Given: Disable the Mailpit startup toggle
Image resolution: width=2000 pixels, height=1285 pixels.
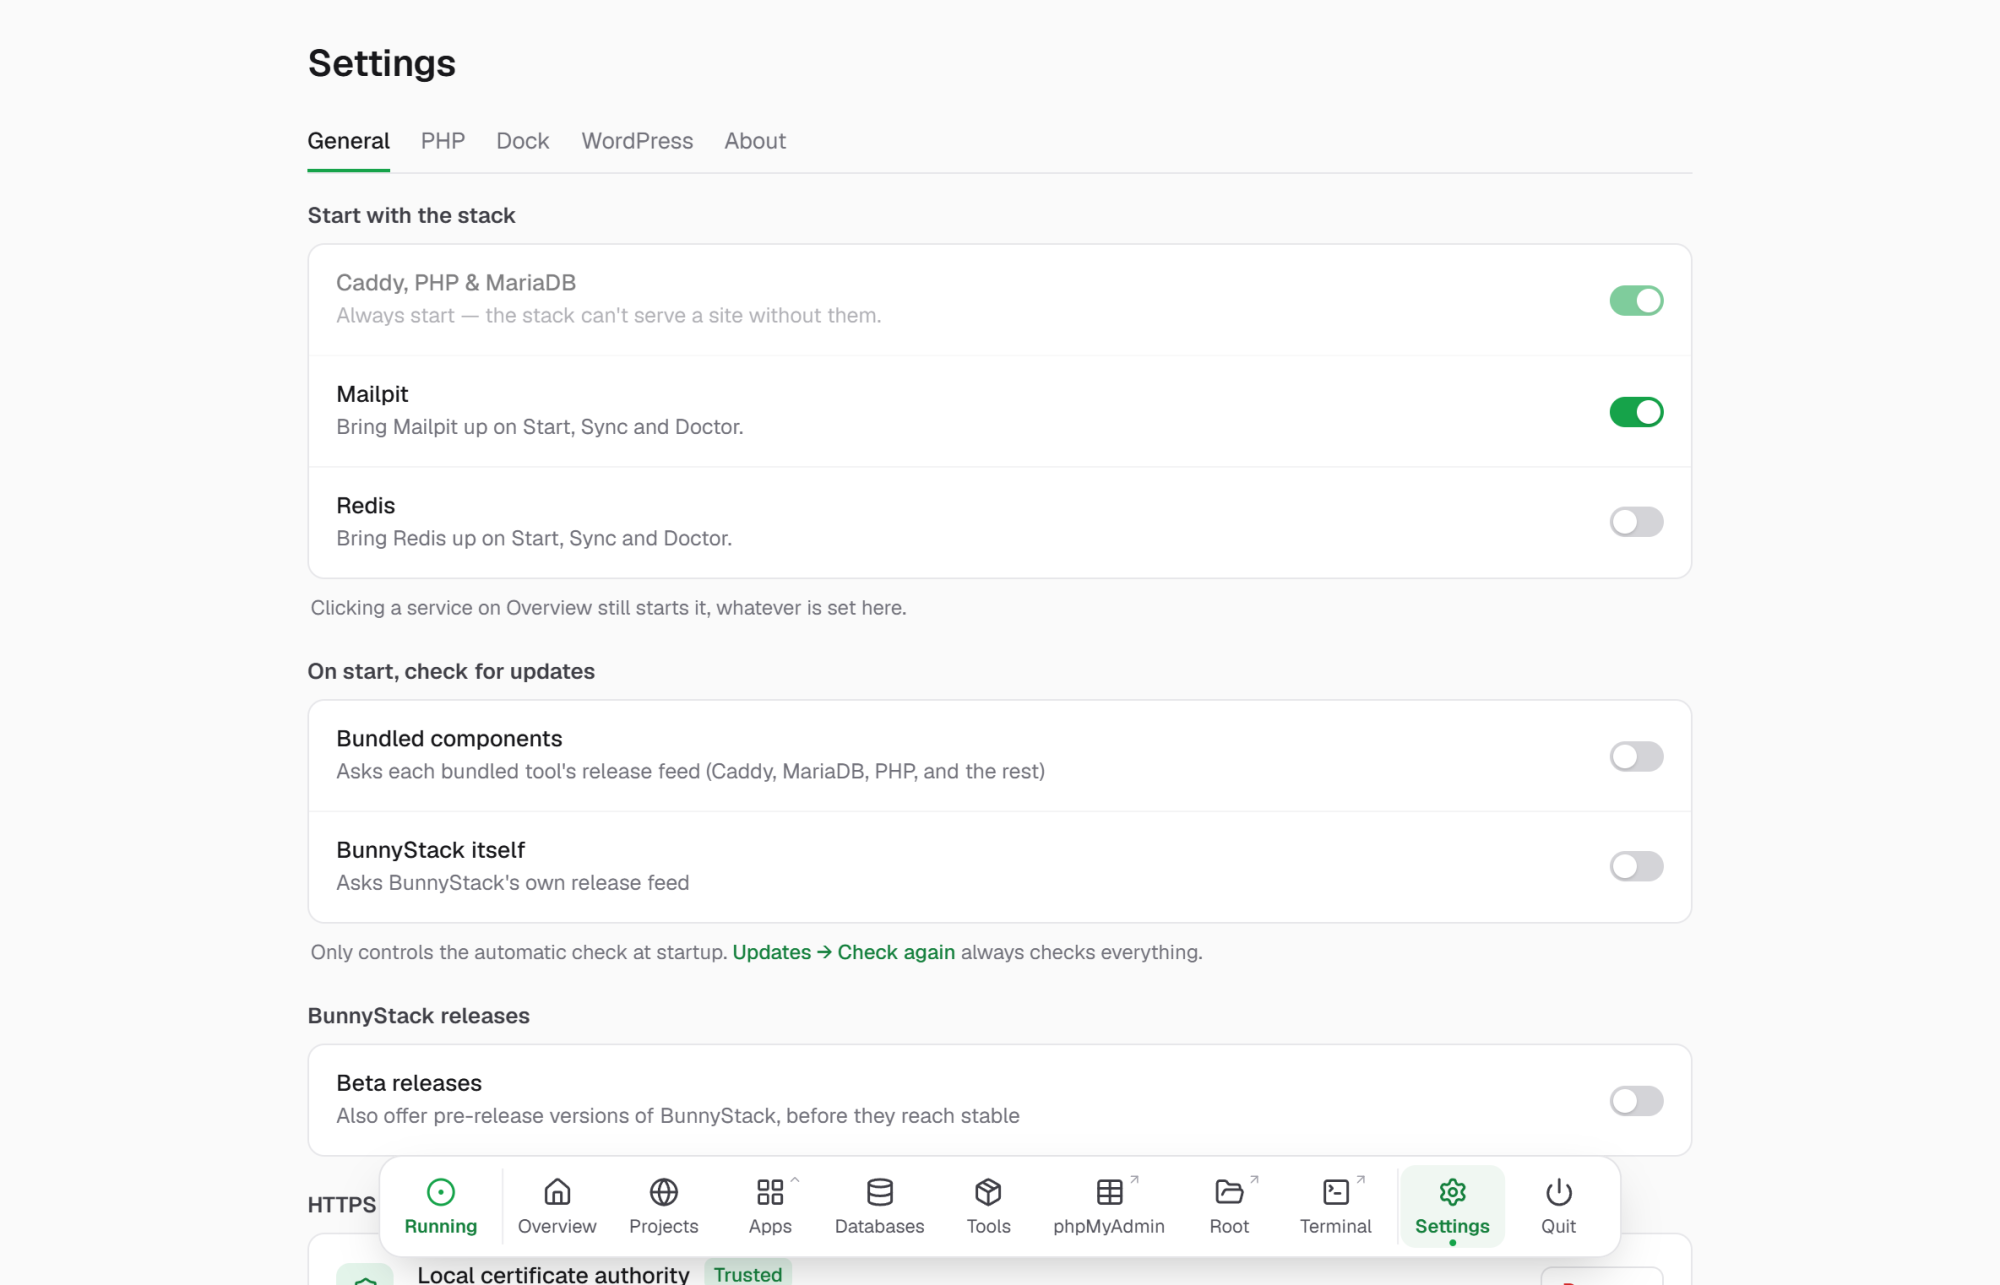Looking at the screenshot, I should [1636, 411].
